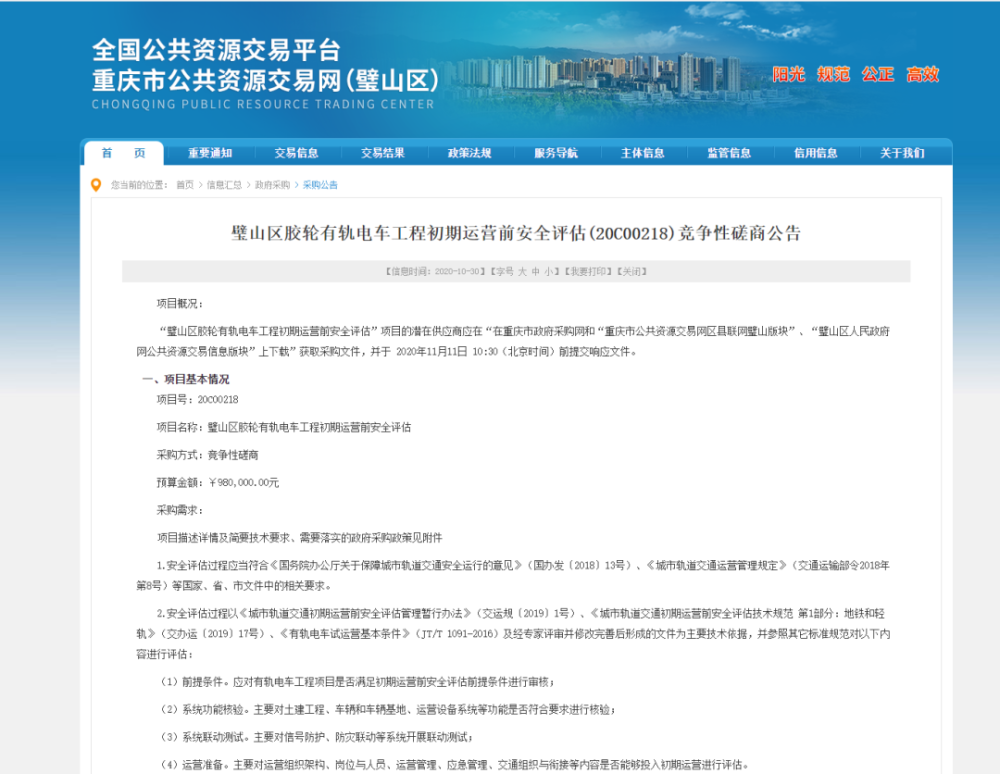Set font size to 中

[x=536, y=272]
